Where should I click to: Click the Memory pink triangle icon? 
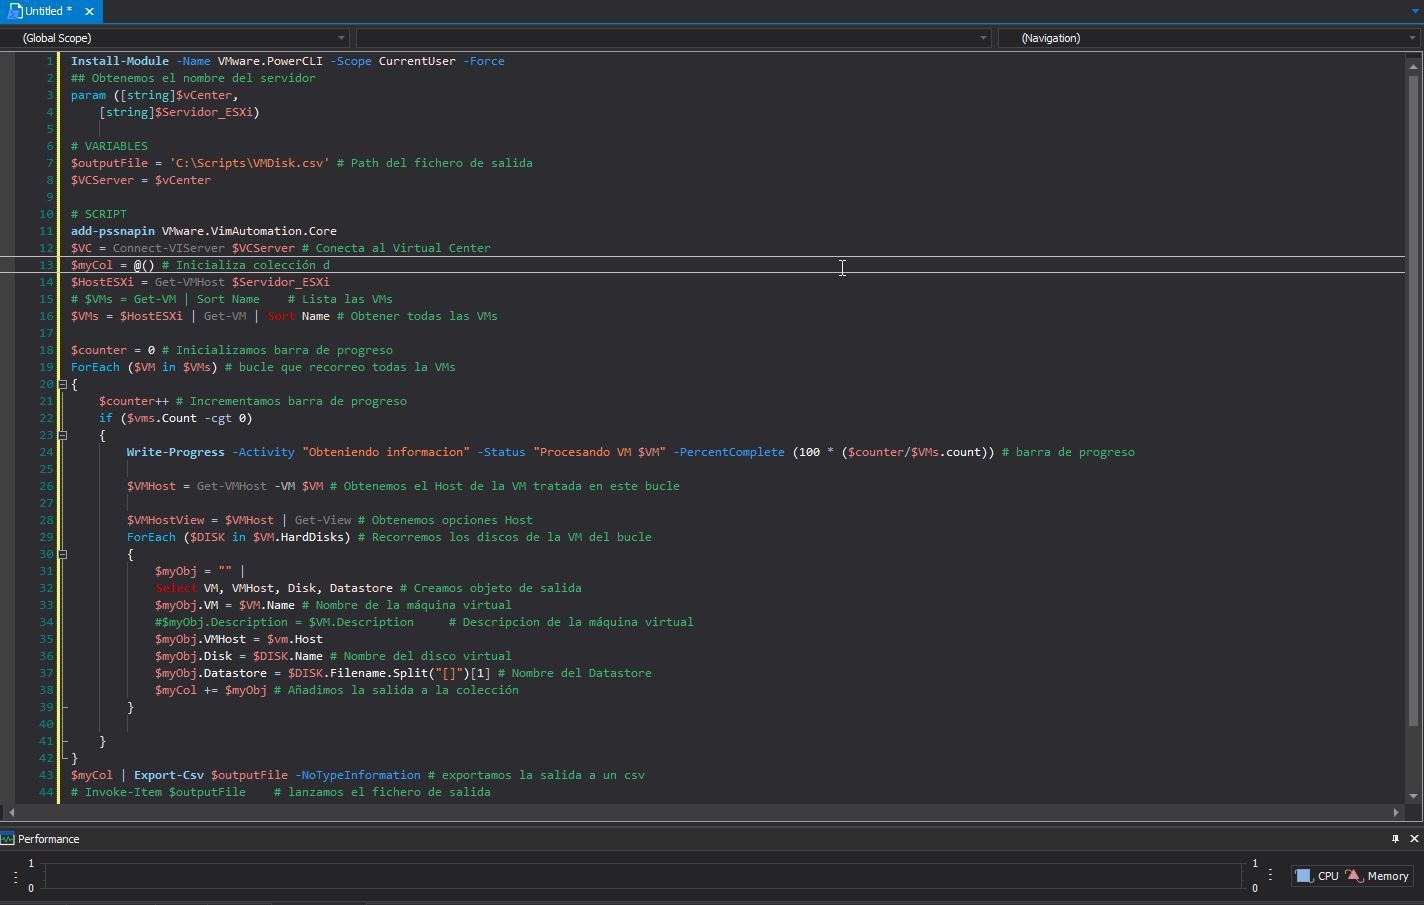point(1354,876)
